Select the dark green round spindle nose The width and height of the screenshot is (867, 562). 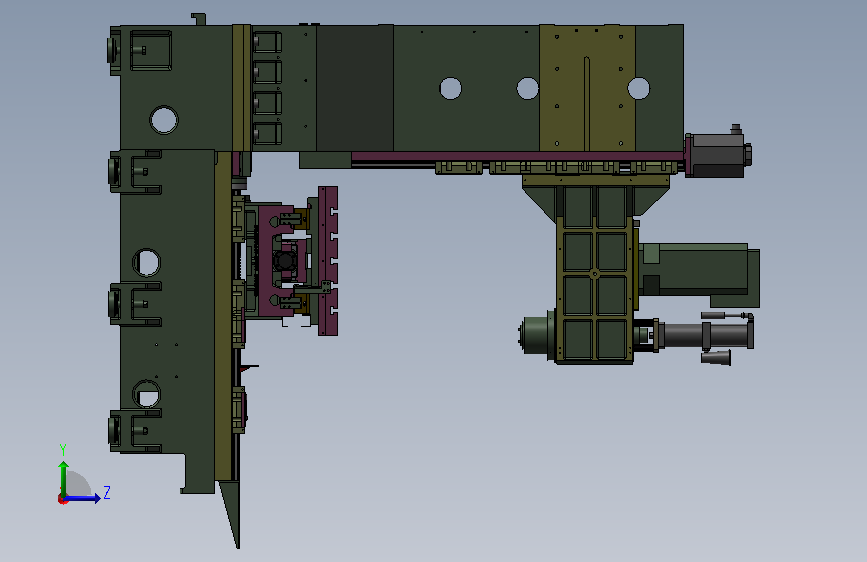coord(536,334)
